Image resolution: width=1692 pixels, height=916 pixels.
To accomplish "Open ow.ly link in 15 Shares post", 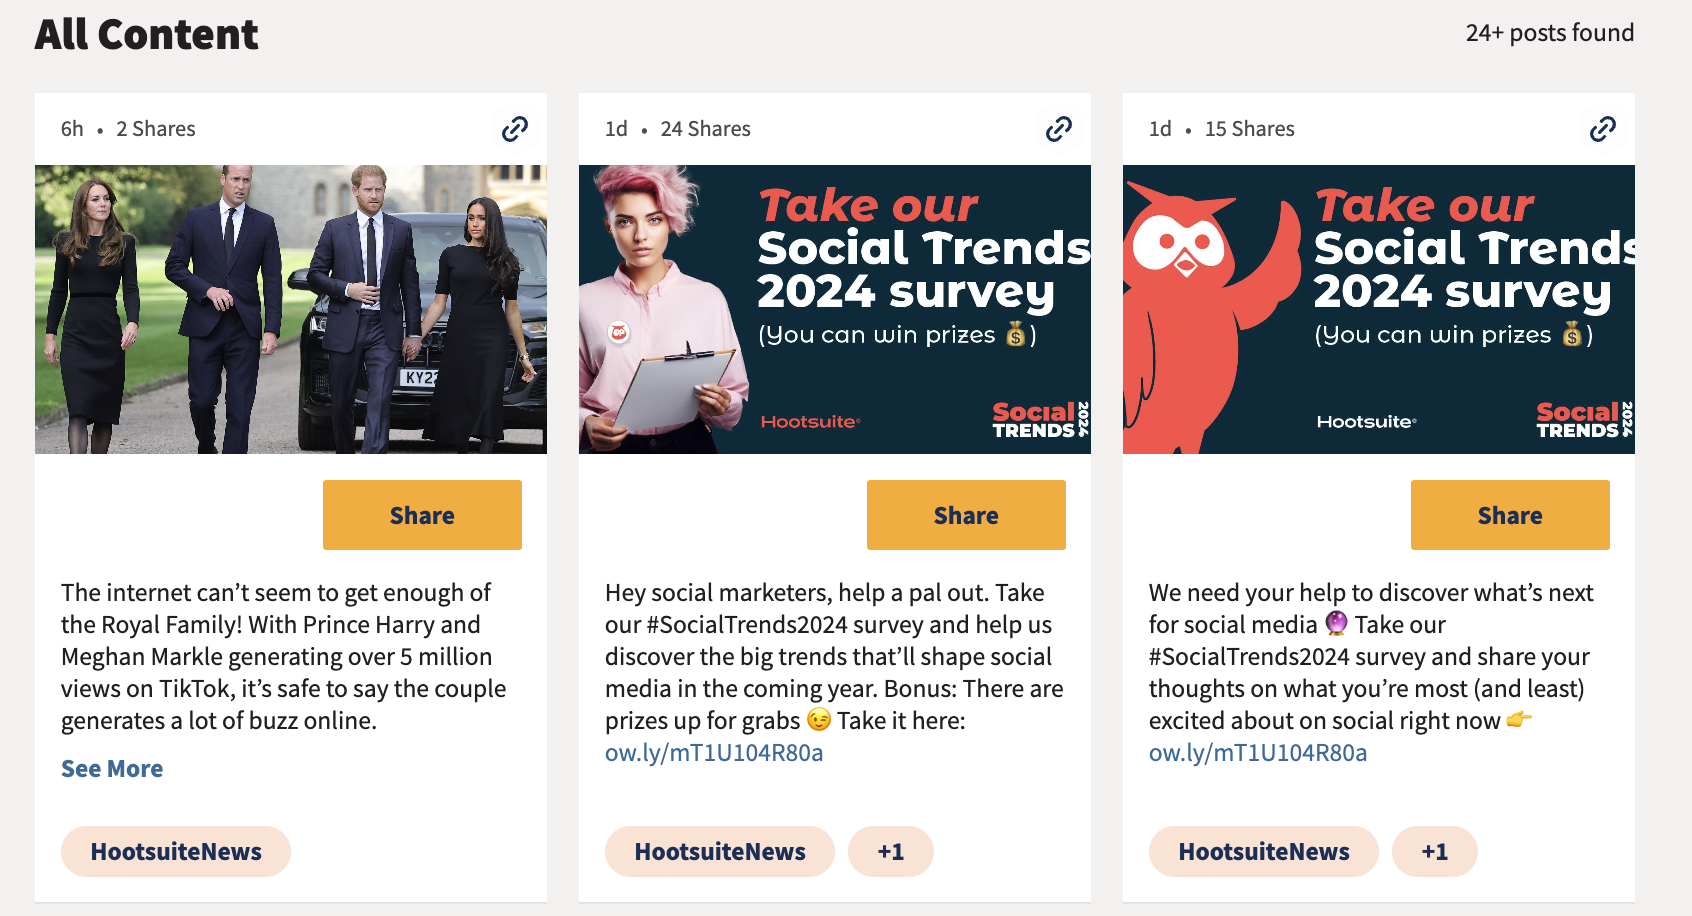I will (x=1258, y=753).
